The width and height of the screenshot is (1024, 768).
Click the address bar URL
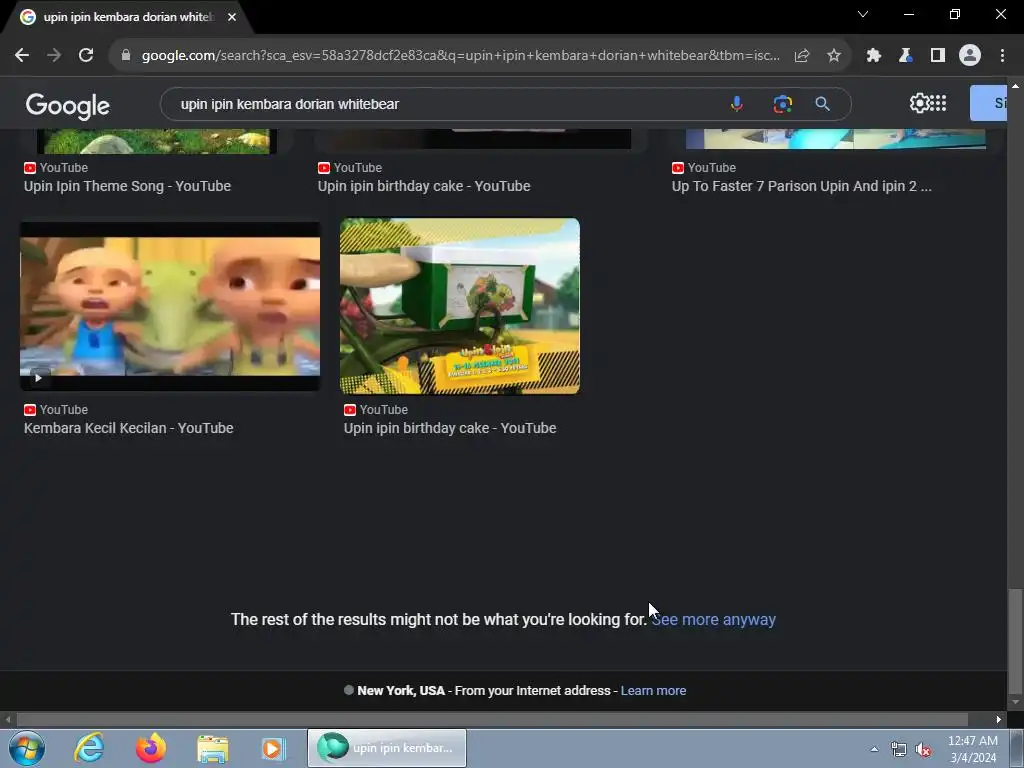[x=460, y=56]
